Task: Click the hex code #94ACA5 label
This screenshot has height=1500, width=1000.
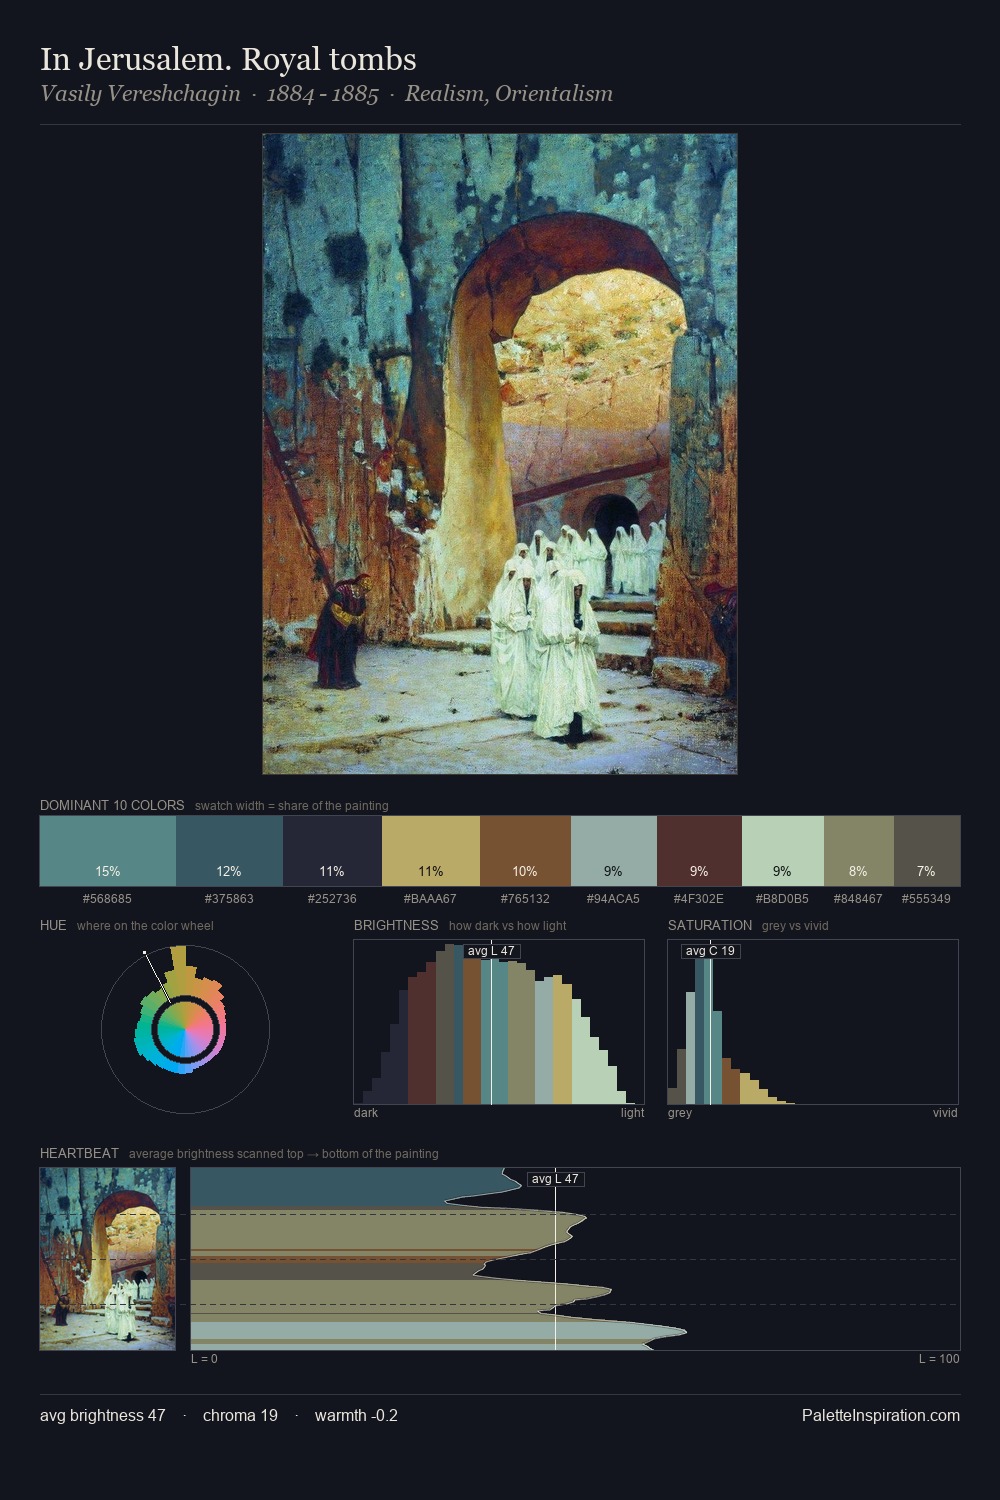Action: click(613, 899)
